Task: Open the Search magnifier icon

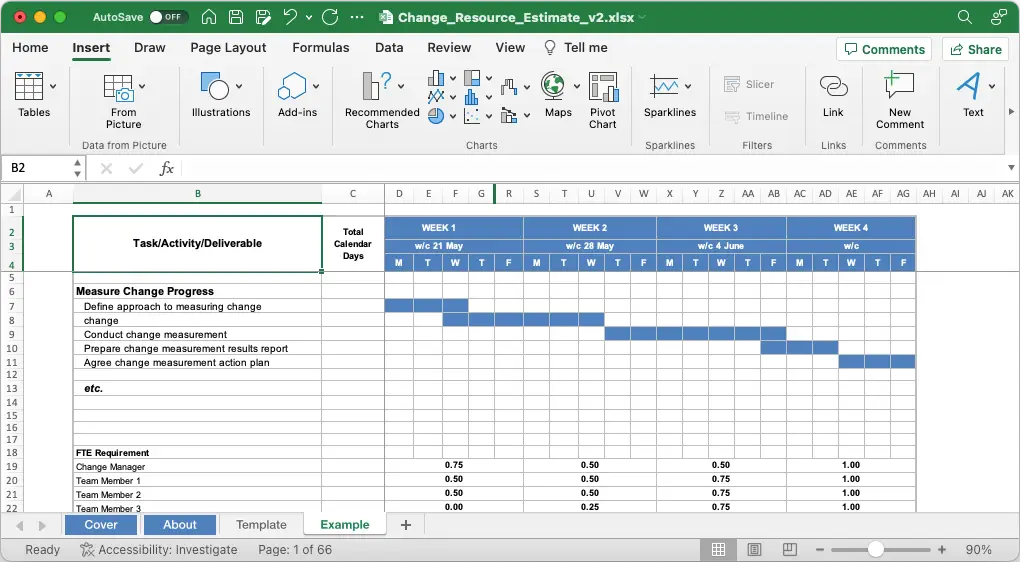Action: pos(965,17)
